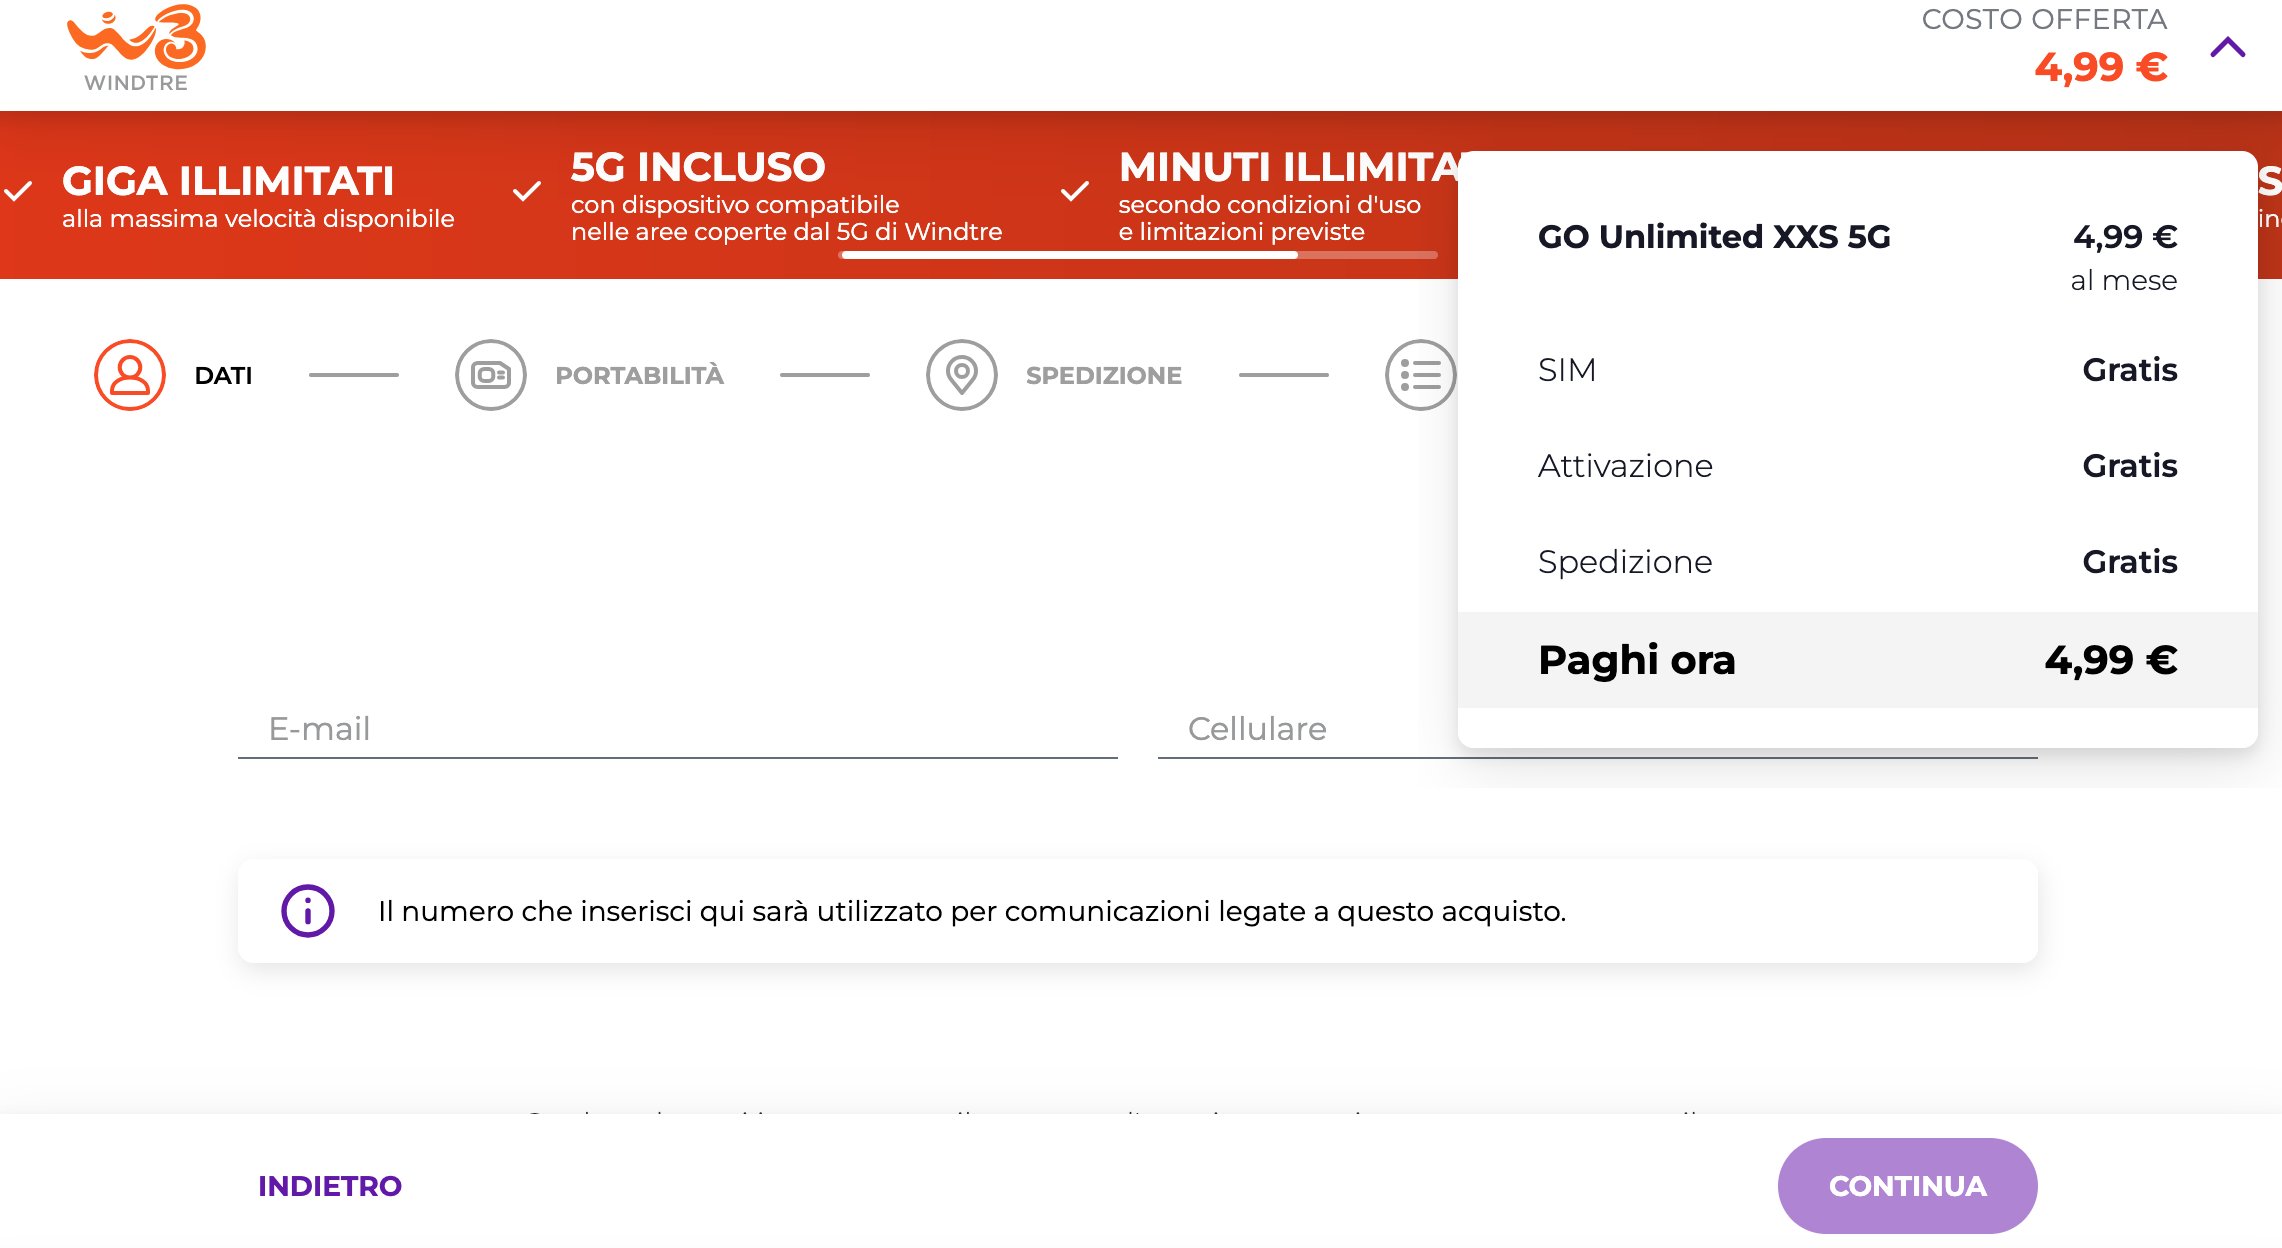Click the Minuti Illimitati checkmark icon

[x=1074, y=191]
